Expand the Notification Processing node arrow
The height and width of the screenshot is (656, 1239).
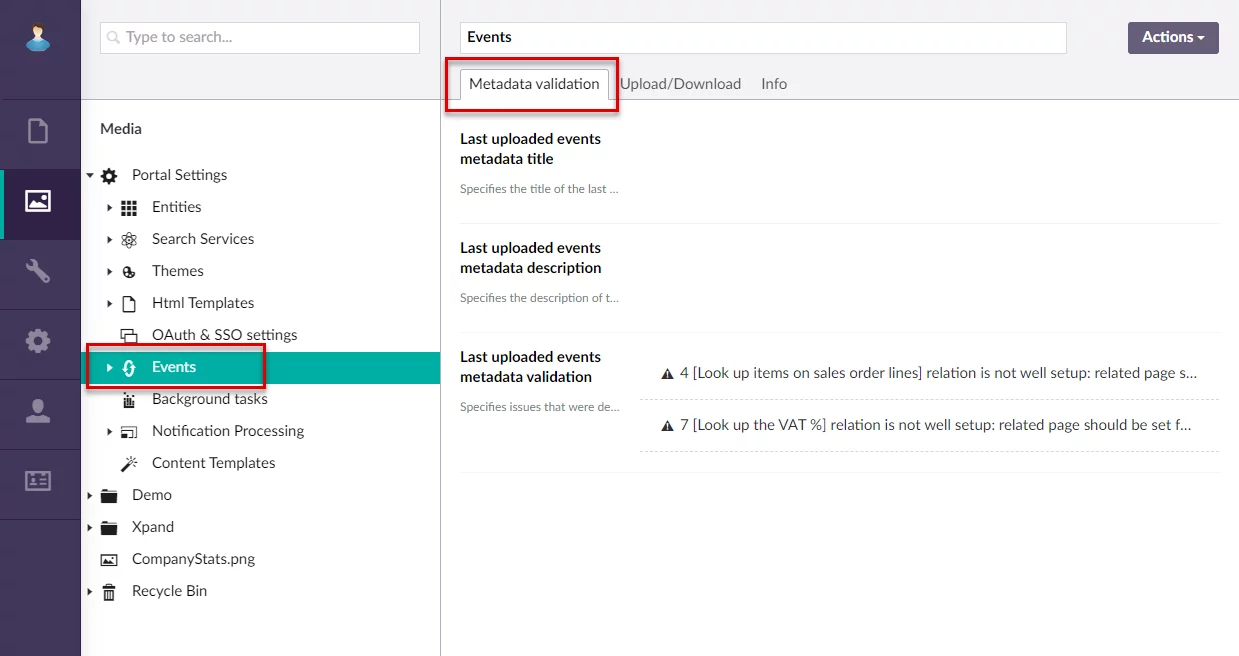pyautogui.click(x=109, y=432)
